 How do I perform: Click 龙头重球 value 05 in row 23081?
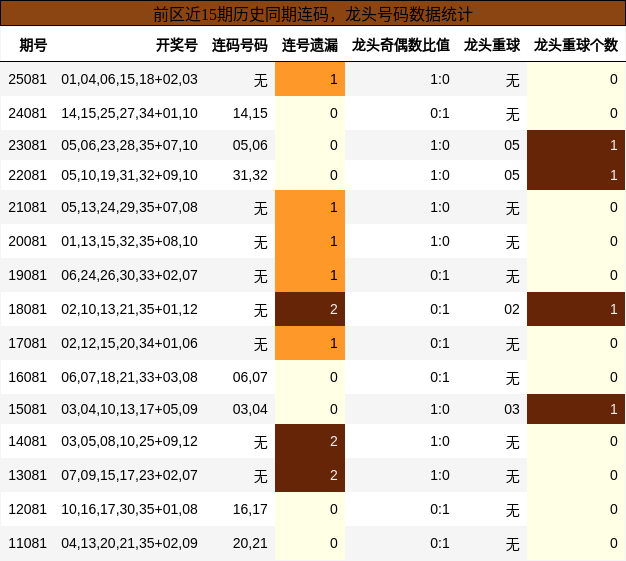coord(512,145)
